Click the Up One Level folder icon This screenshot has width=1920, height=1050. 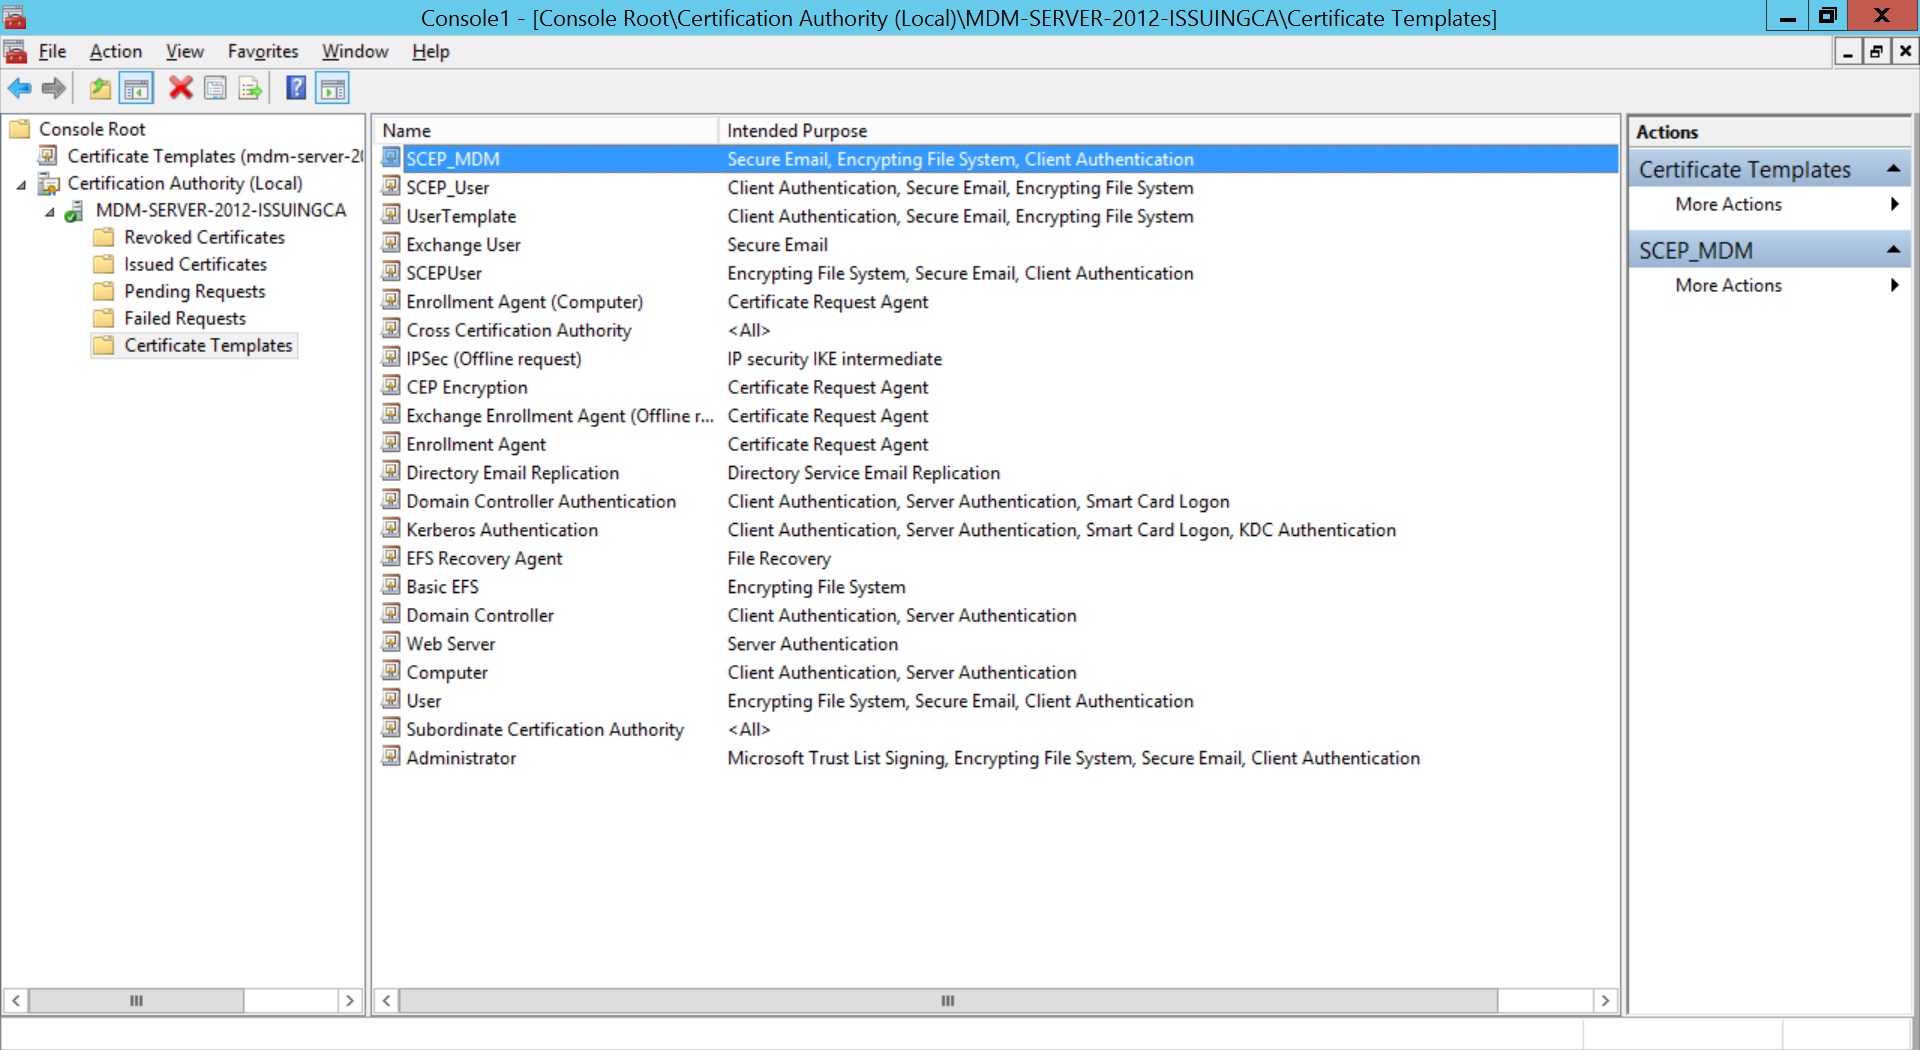(99, 88)
